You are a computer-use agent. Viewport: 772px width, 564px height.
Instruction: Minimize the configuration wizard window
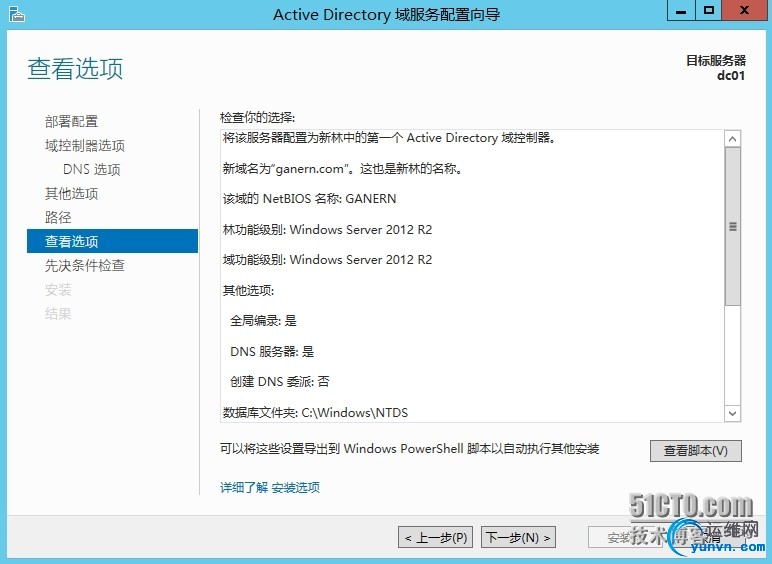tap(681, 10)
